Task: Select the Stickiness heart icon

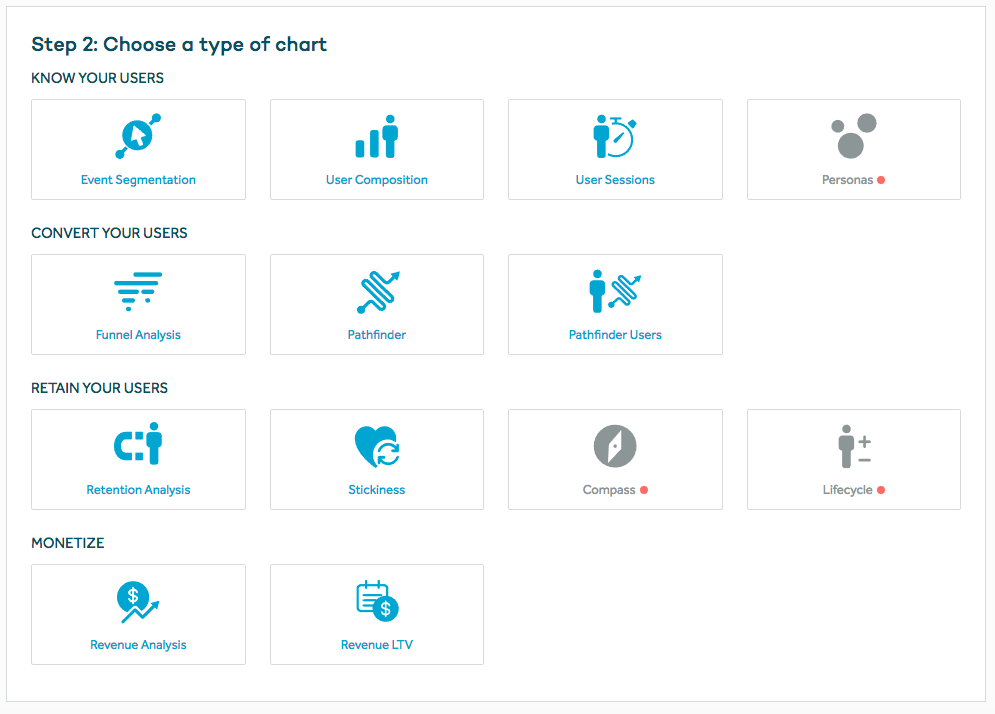Action: (377, 447)
